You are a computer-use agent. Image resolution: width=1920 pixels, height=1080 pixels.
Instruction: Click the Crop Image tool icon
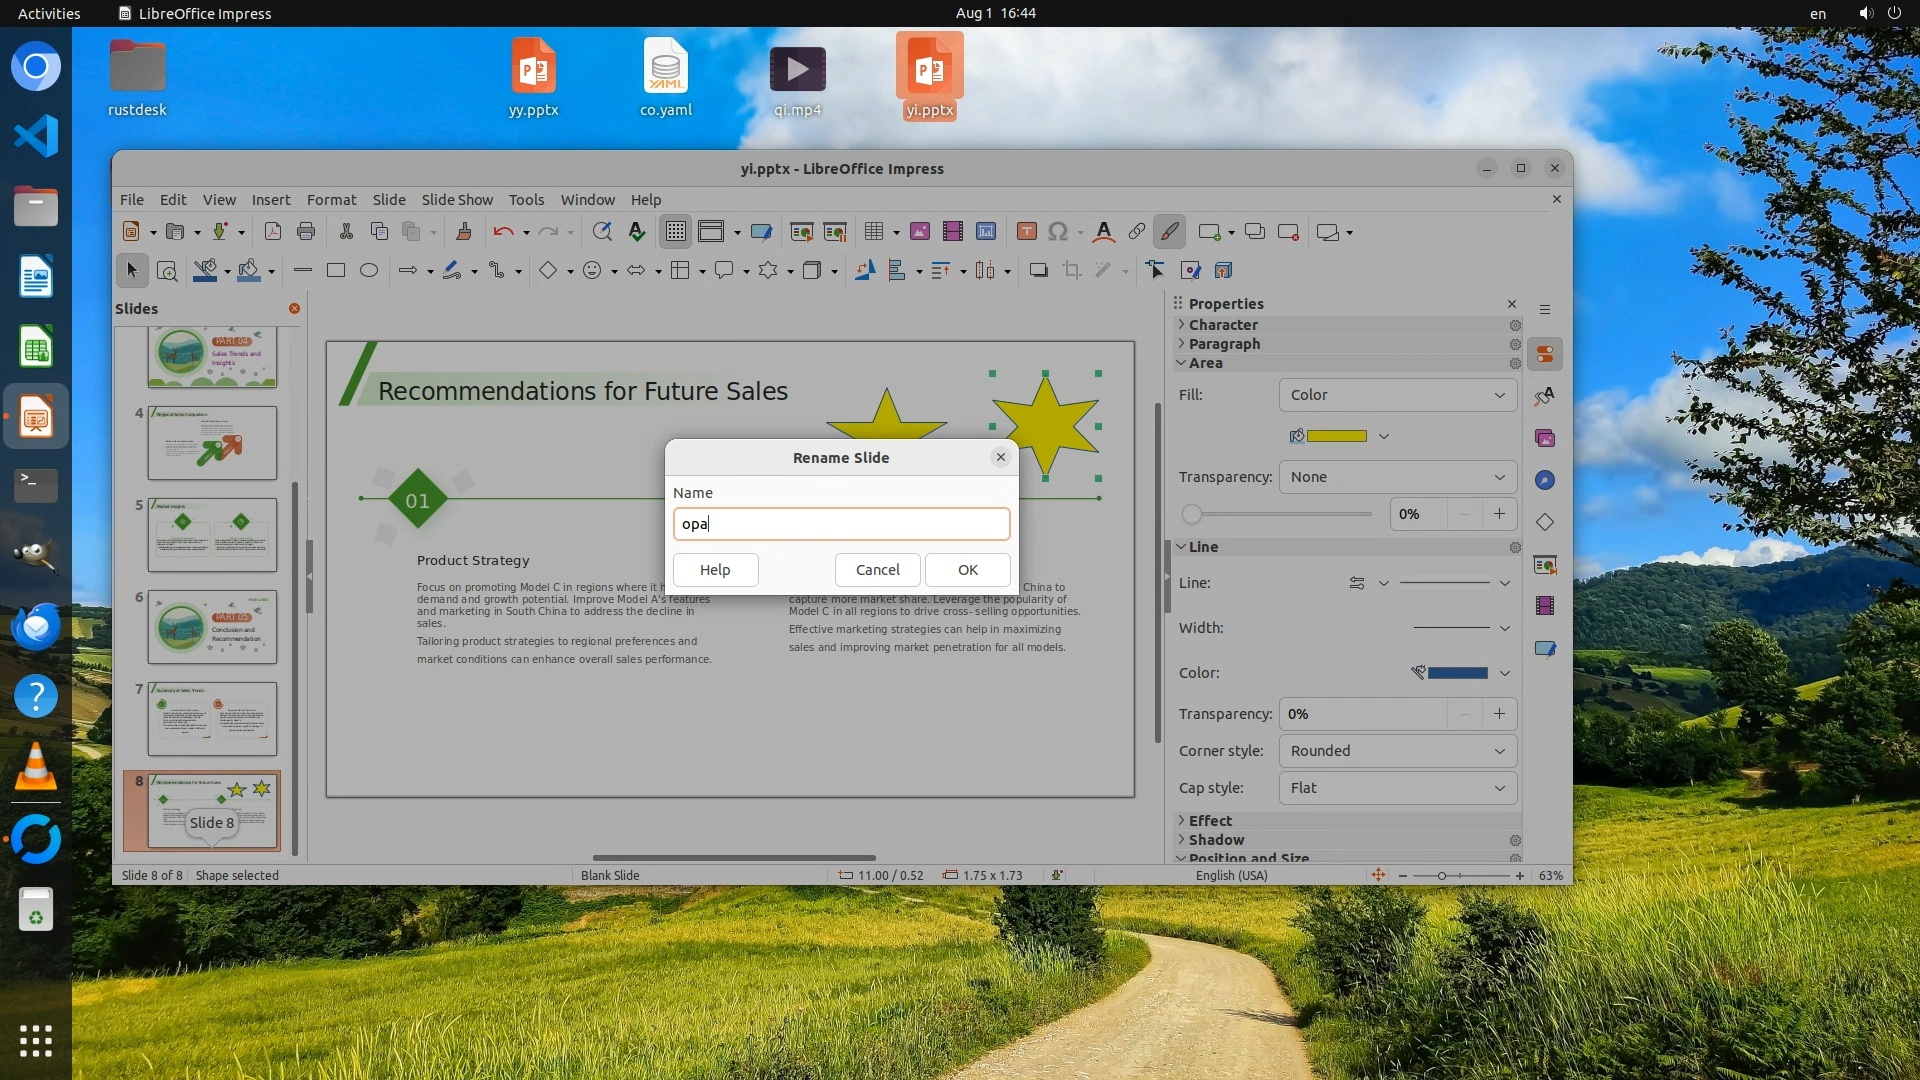pyautogui.click(x=1072, y=270)
